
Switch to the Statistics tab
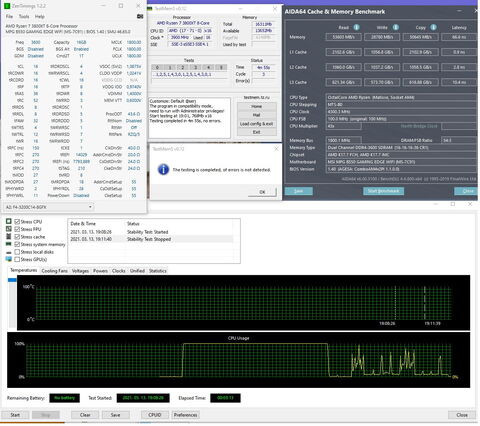(158, 271)
